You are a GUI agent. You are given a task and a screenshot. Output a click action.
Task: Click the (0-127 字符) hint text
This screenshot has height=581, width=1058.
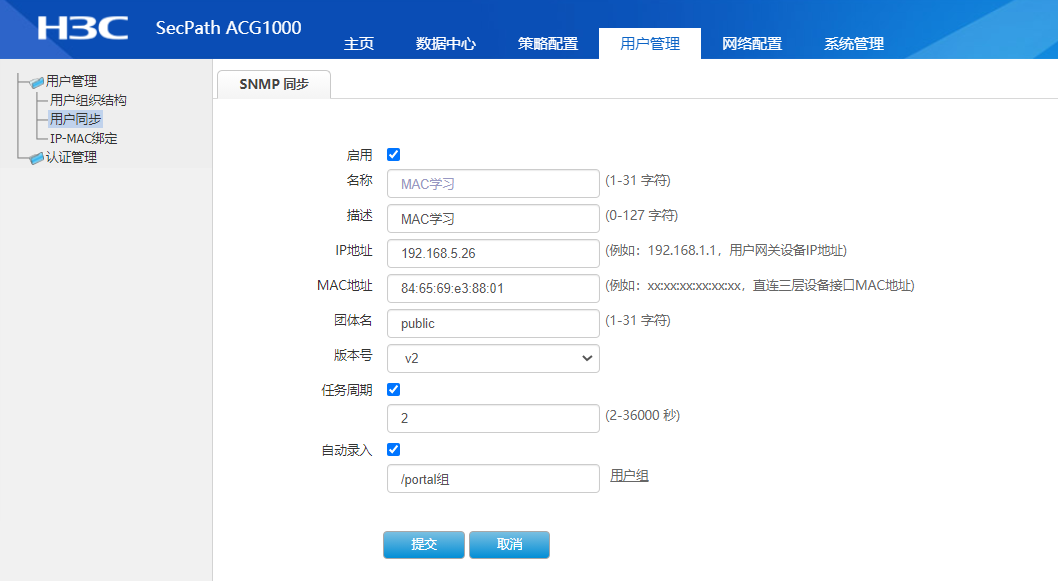(x=642, y=215)
